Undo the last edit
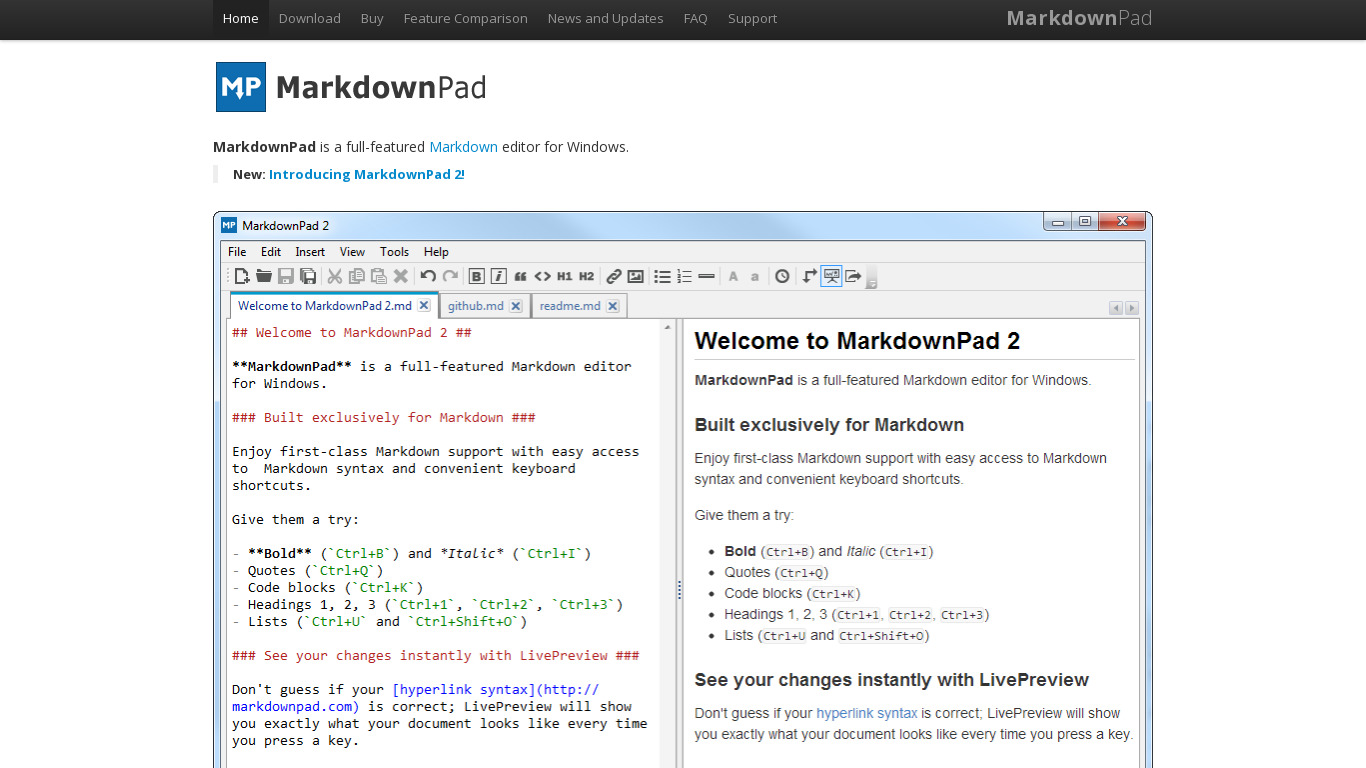 click(x=428, y=276)
